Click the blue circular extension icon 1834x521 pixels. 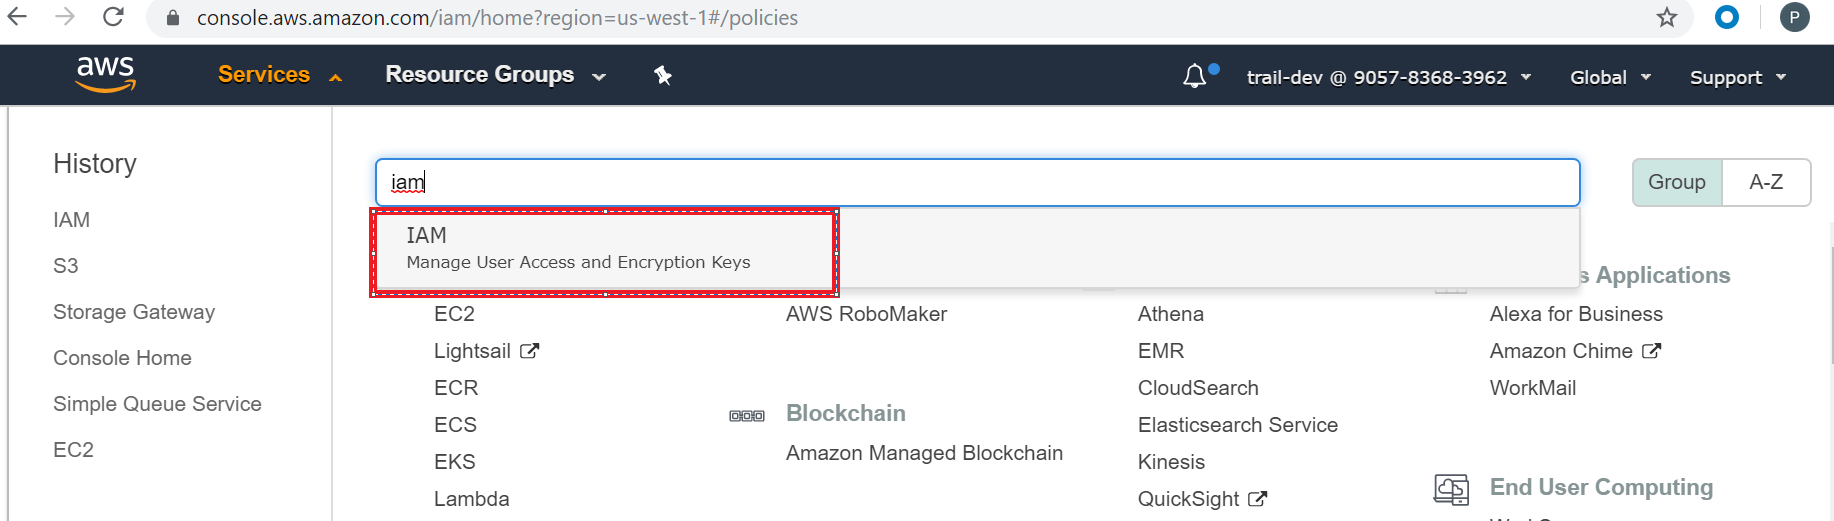click(1727, 17)
